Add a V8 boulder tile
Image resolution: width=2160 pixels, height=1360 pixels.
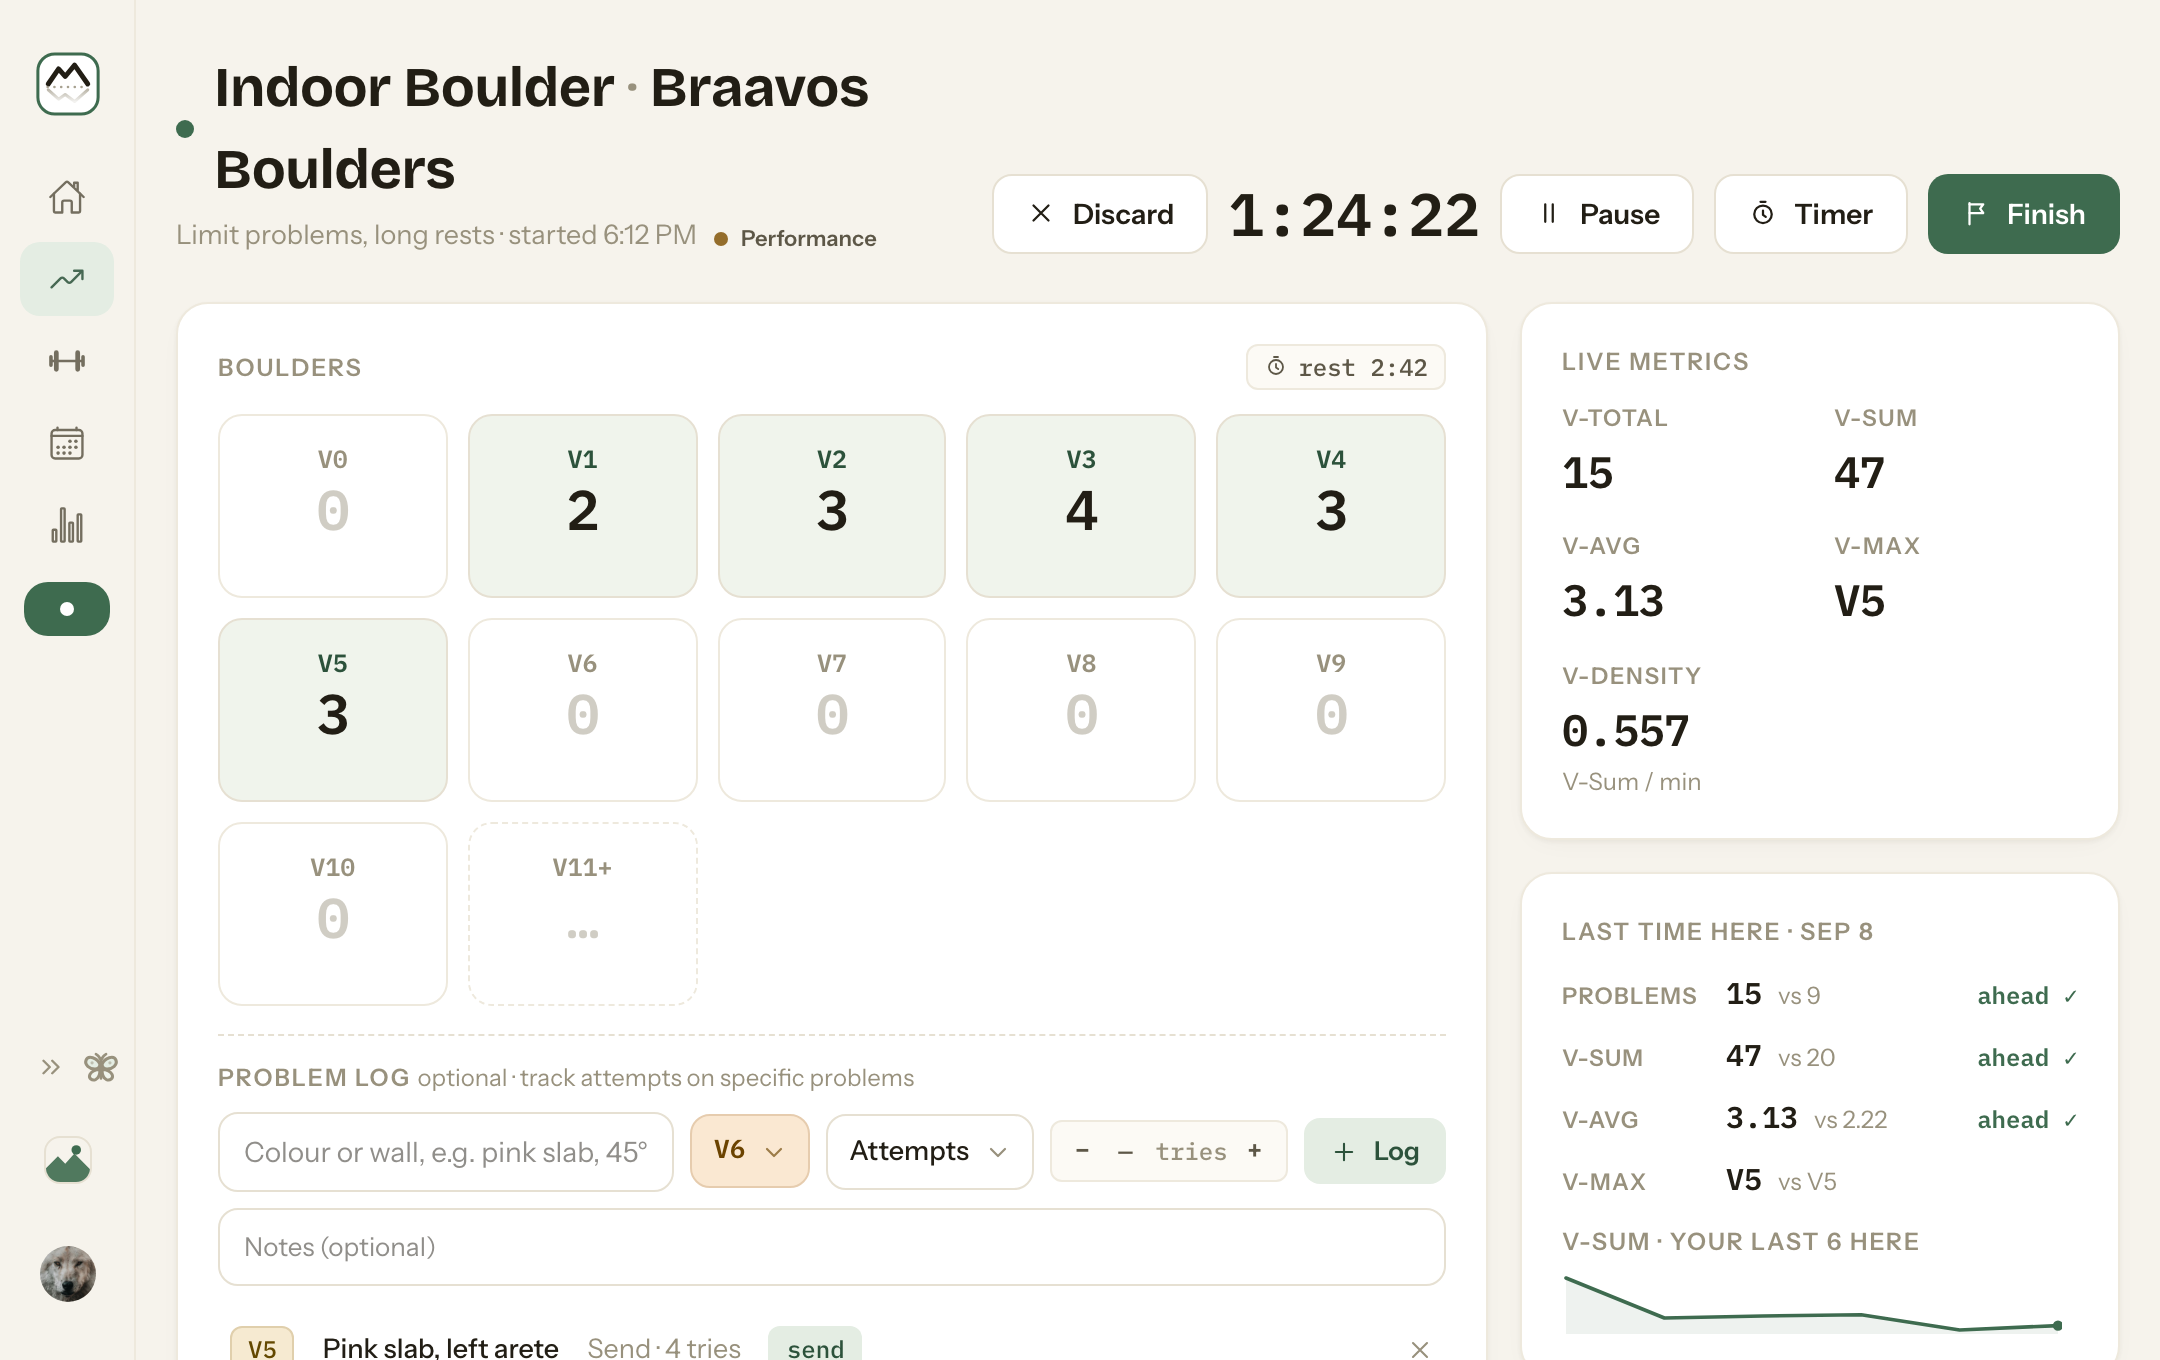1081,710
